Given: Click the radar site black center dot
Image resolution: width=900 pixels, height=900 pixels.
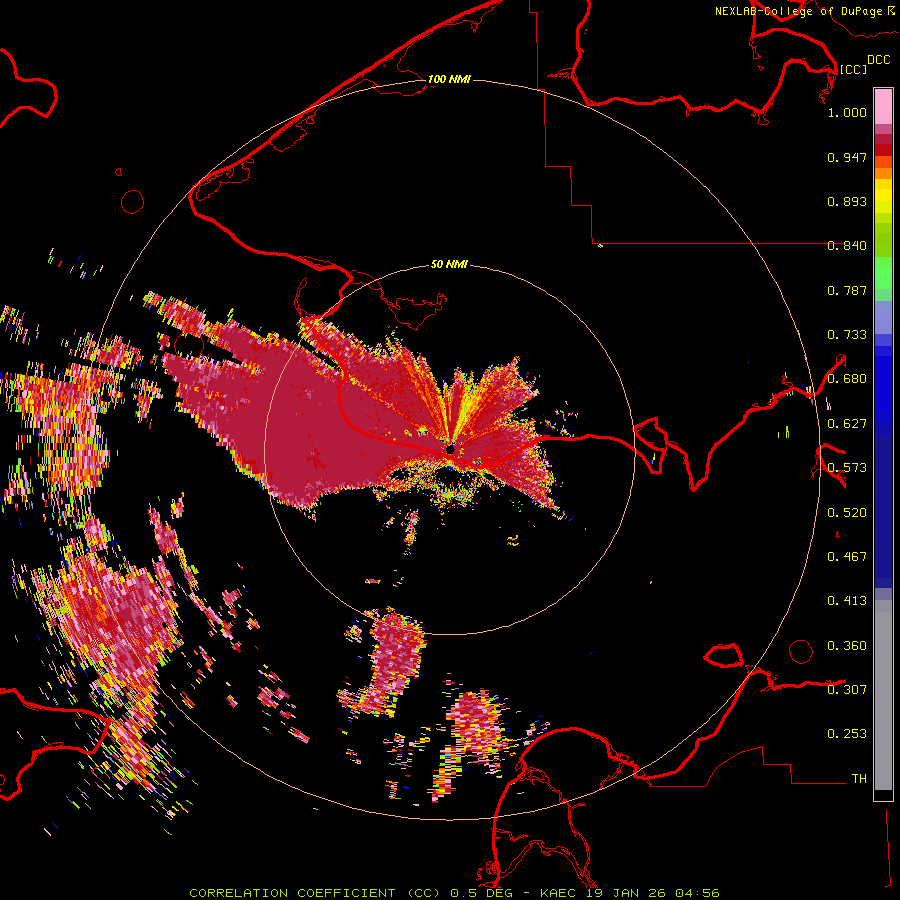Looking at the screenshot, I should 451,449.
